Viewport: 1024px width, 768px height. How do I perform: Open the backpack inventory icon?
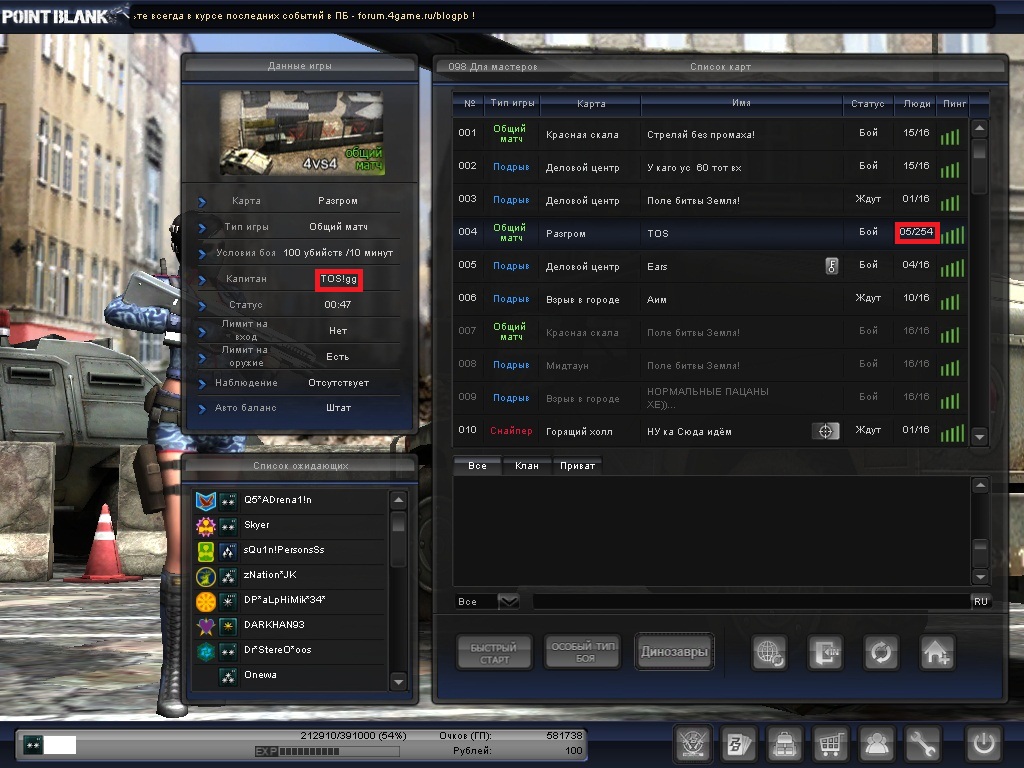pyautogui.click(x=784, y=744)
